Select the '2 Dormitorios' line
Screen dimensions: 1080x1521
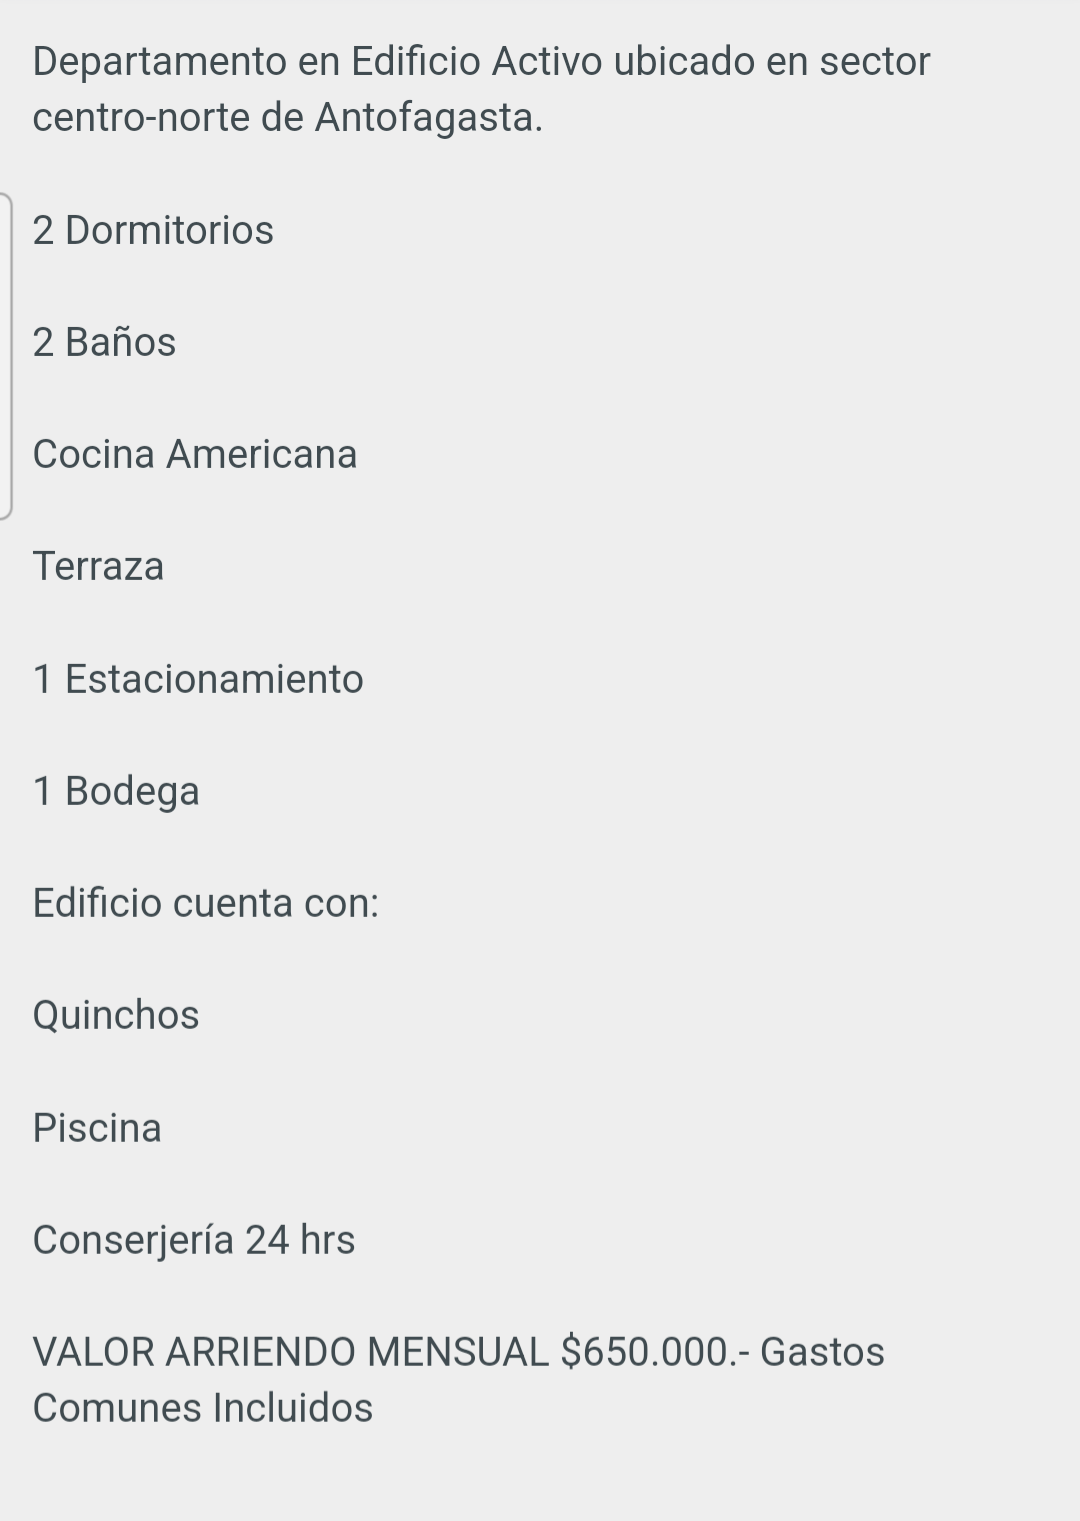click(153, 231)
